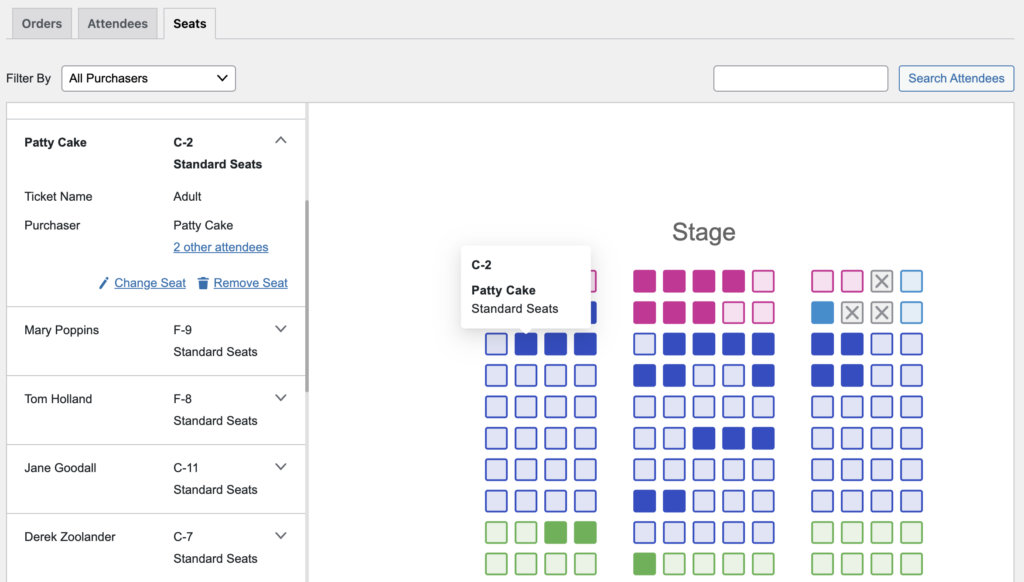Viewport: 1024px width, 582px height.
Task: Pick the rightmost filled green seat in the left section
Action: pyautogui.click(x=585, y=533)
